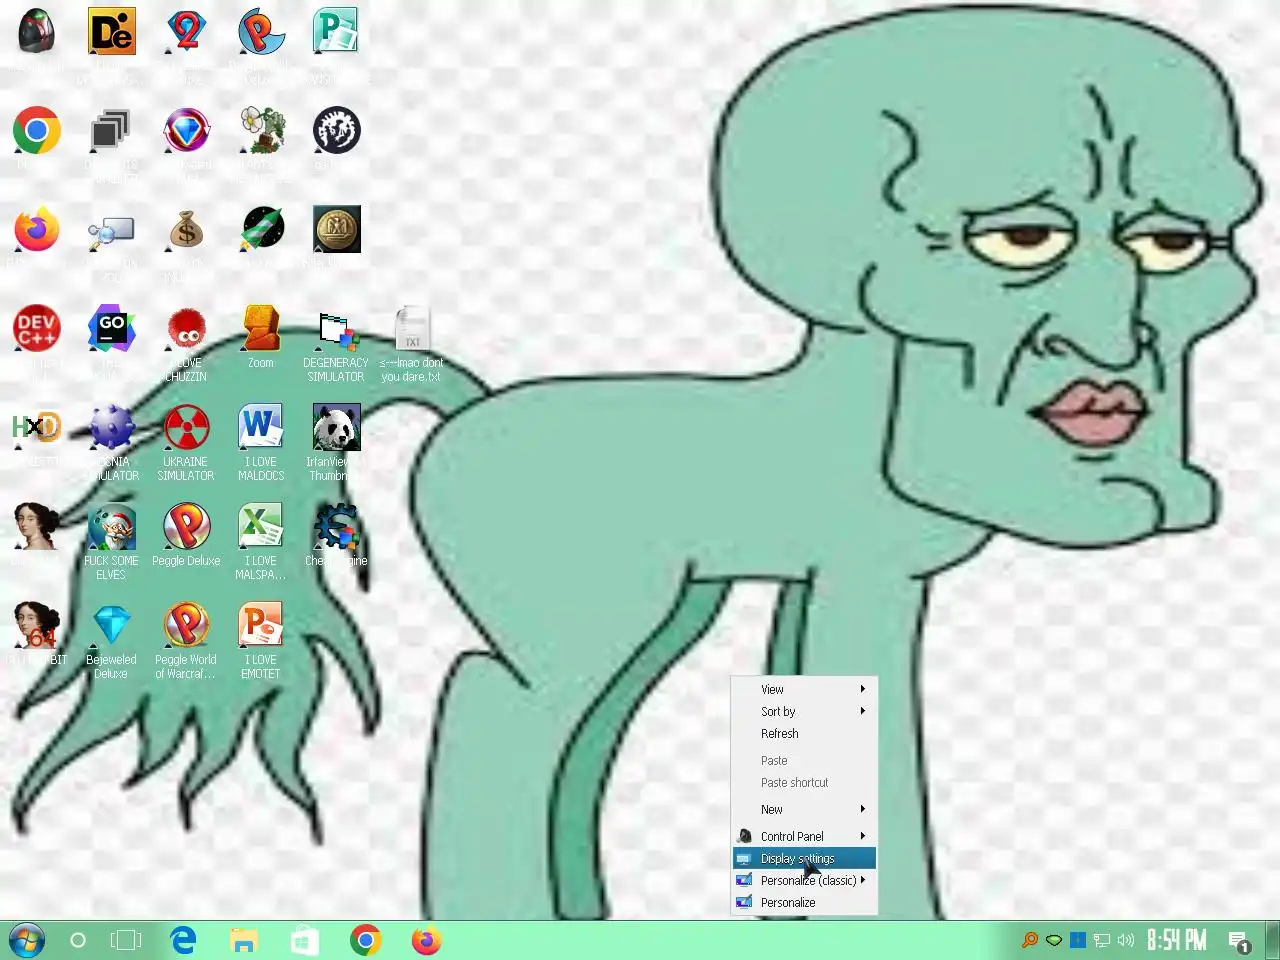Select the Zoom desktop icon
The width and height of the screenshot is (1280, 960).
[261, 329]
